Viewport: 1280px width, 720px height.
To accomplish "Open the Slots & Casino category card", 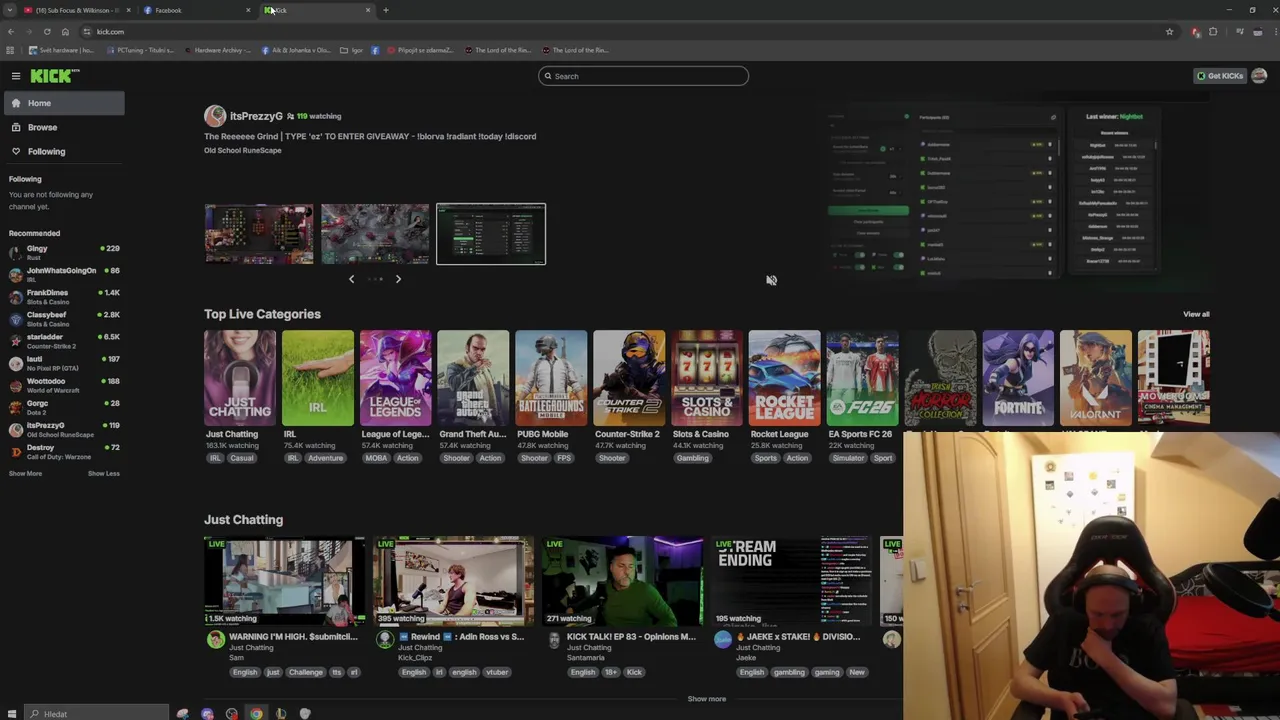I will coord(707,378).
